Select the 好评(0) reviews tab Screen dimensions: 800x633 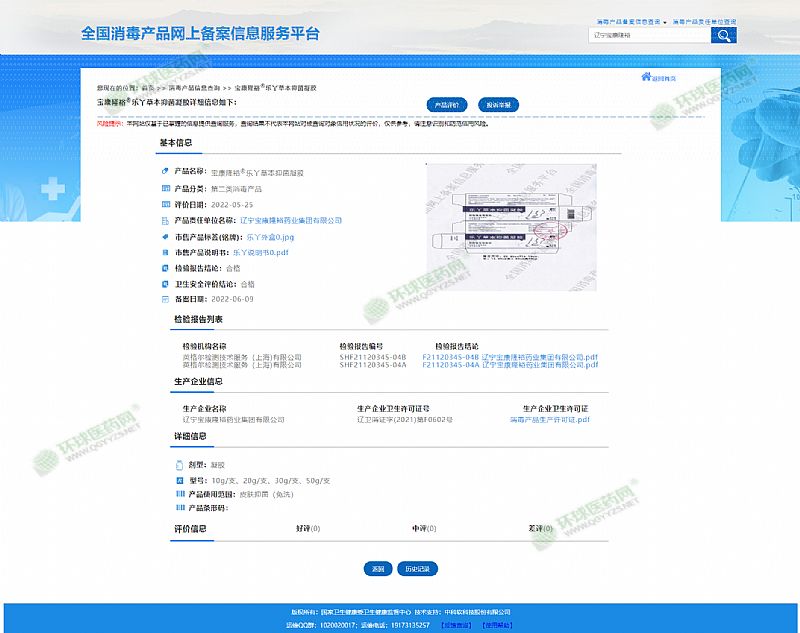coord(308,528)
